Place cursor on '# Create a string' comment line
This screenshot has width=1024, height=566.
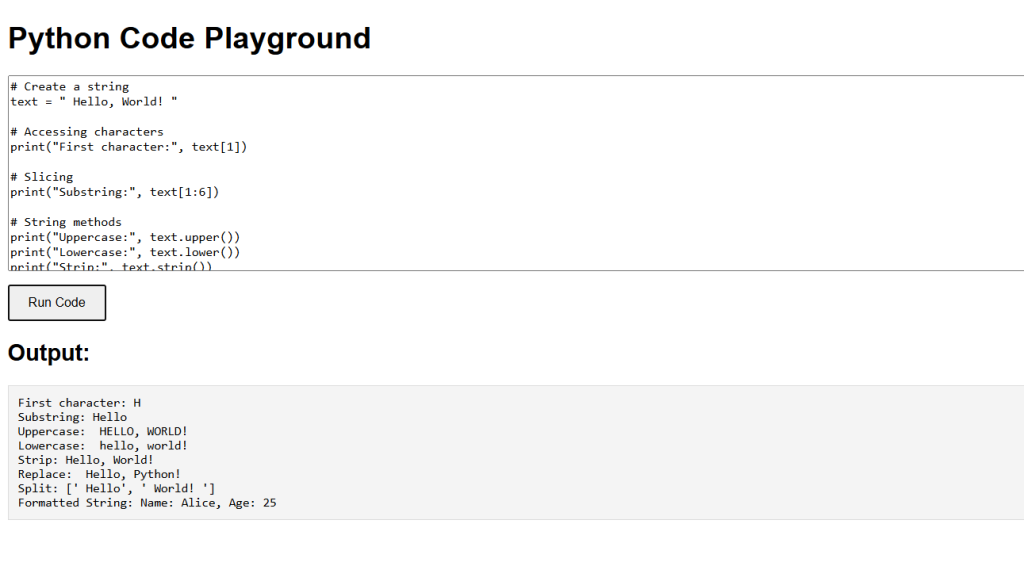coord(70,86)
